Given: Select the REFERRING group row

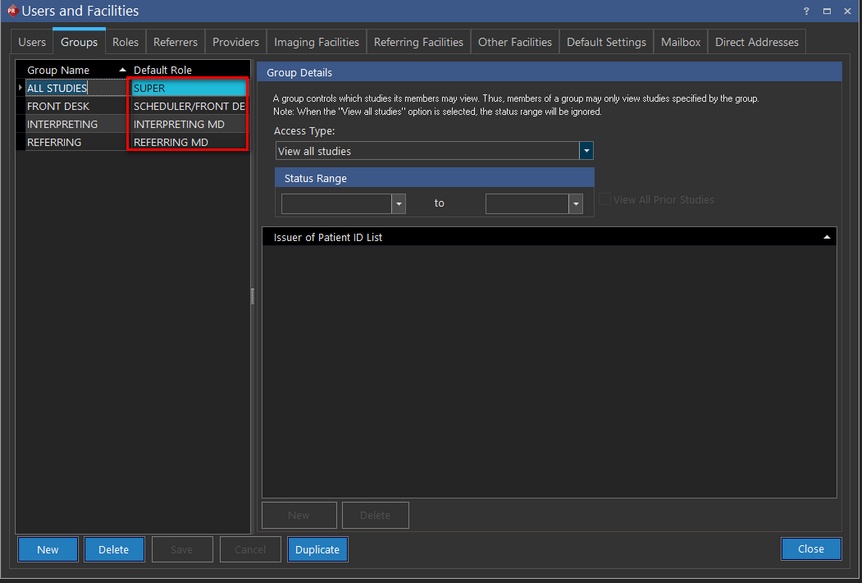Looking at the screenshot, I should click(54, 142).
